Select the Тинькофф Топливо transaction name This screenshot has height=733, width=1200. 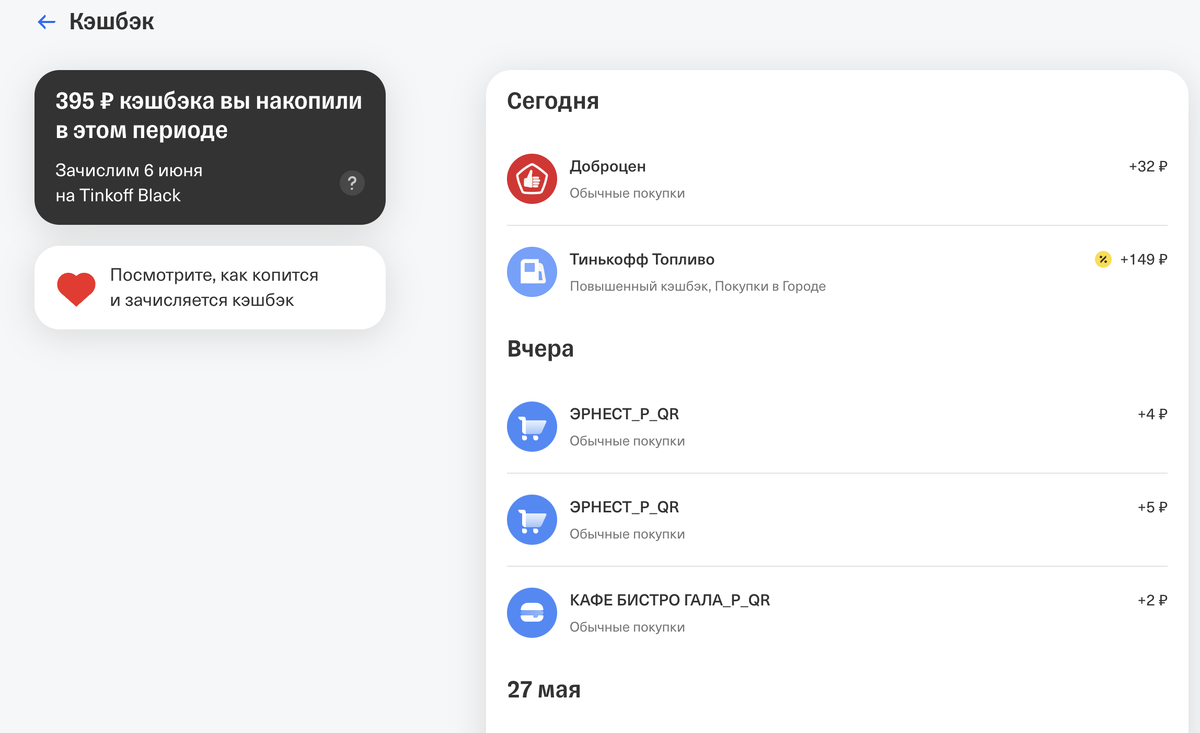click(x=642, y=260)
